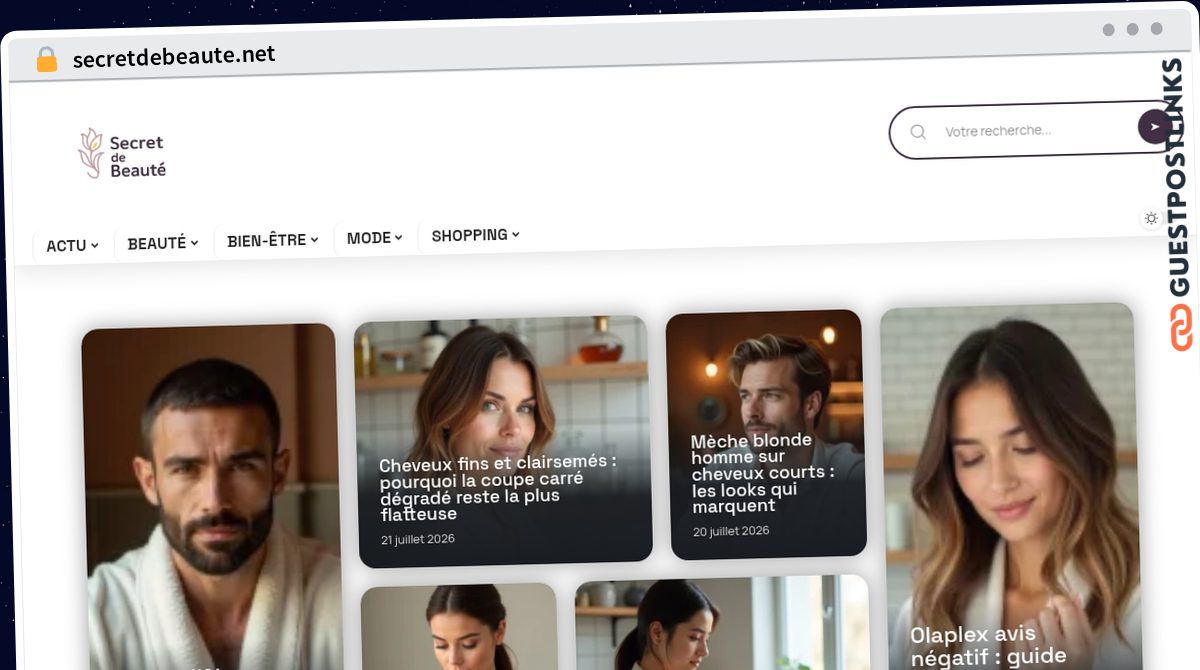1200x670 pixels.
Task: Expand the chevron next to SHOPPING
Action: [x=515, y=234]
